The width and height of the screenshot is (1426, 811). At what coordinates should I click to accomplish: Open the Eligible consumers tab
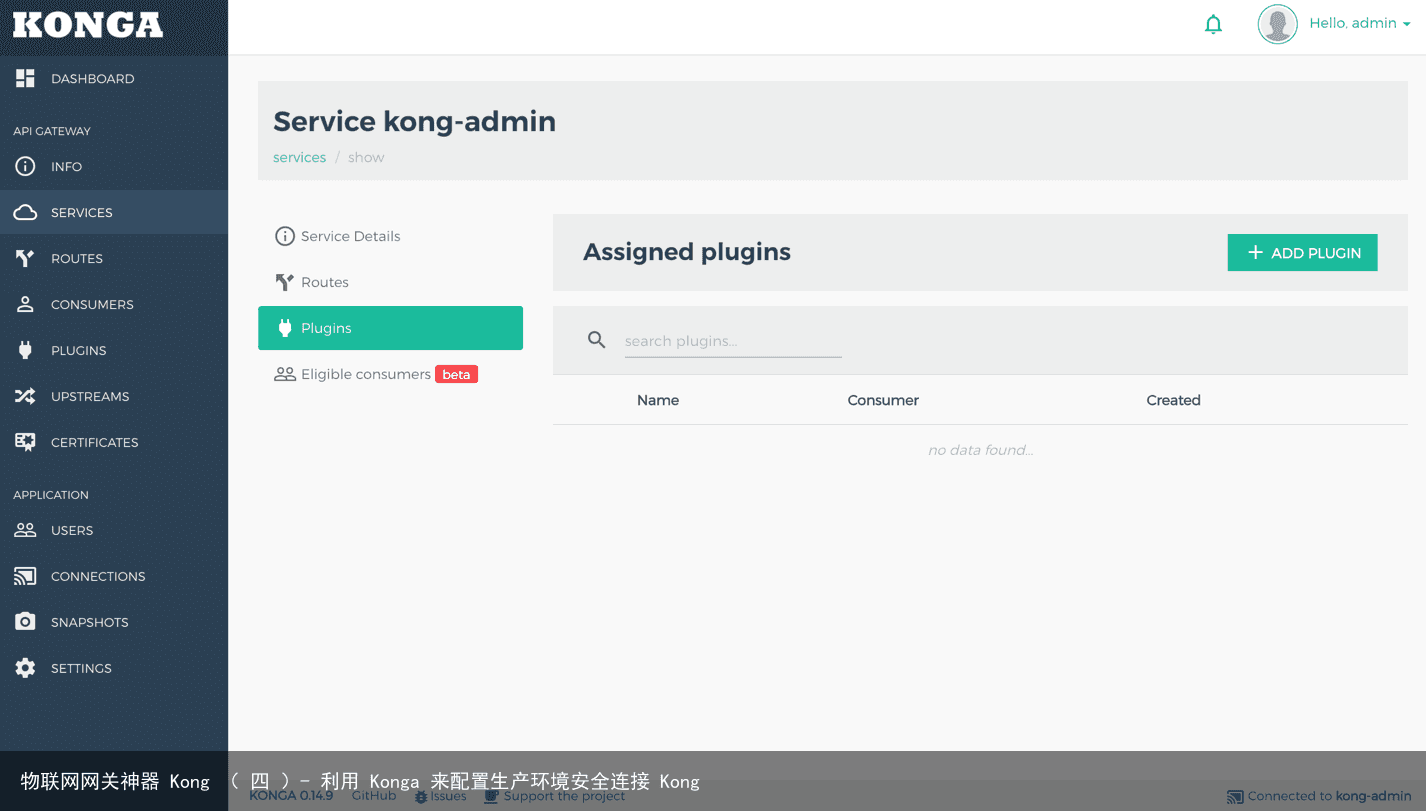[390, 374]
